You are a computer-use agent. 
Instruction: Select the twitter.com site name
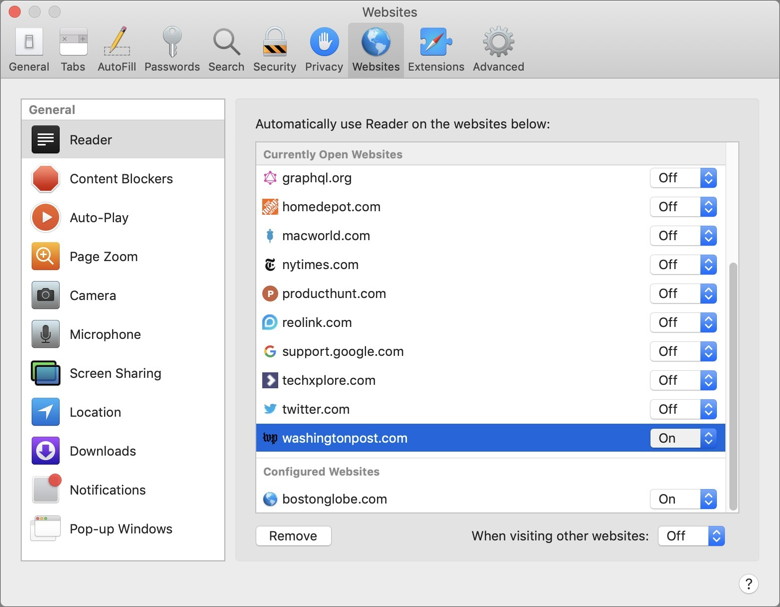point(315,409)
